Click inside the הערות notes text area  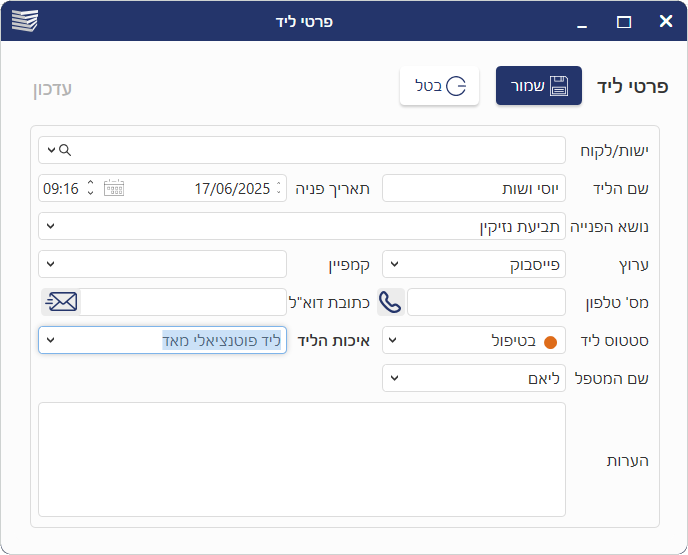point(301,459)
